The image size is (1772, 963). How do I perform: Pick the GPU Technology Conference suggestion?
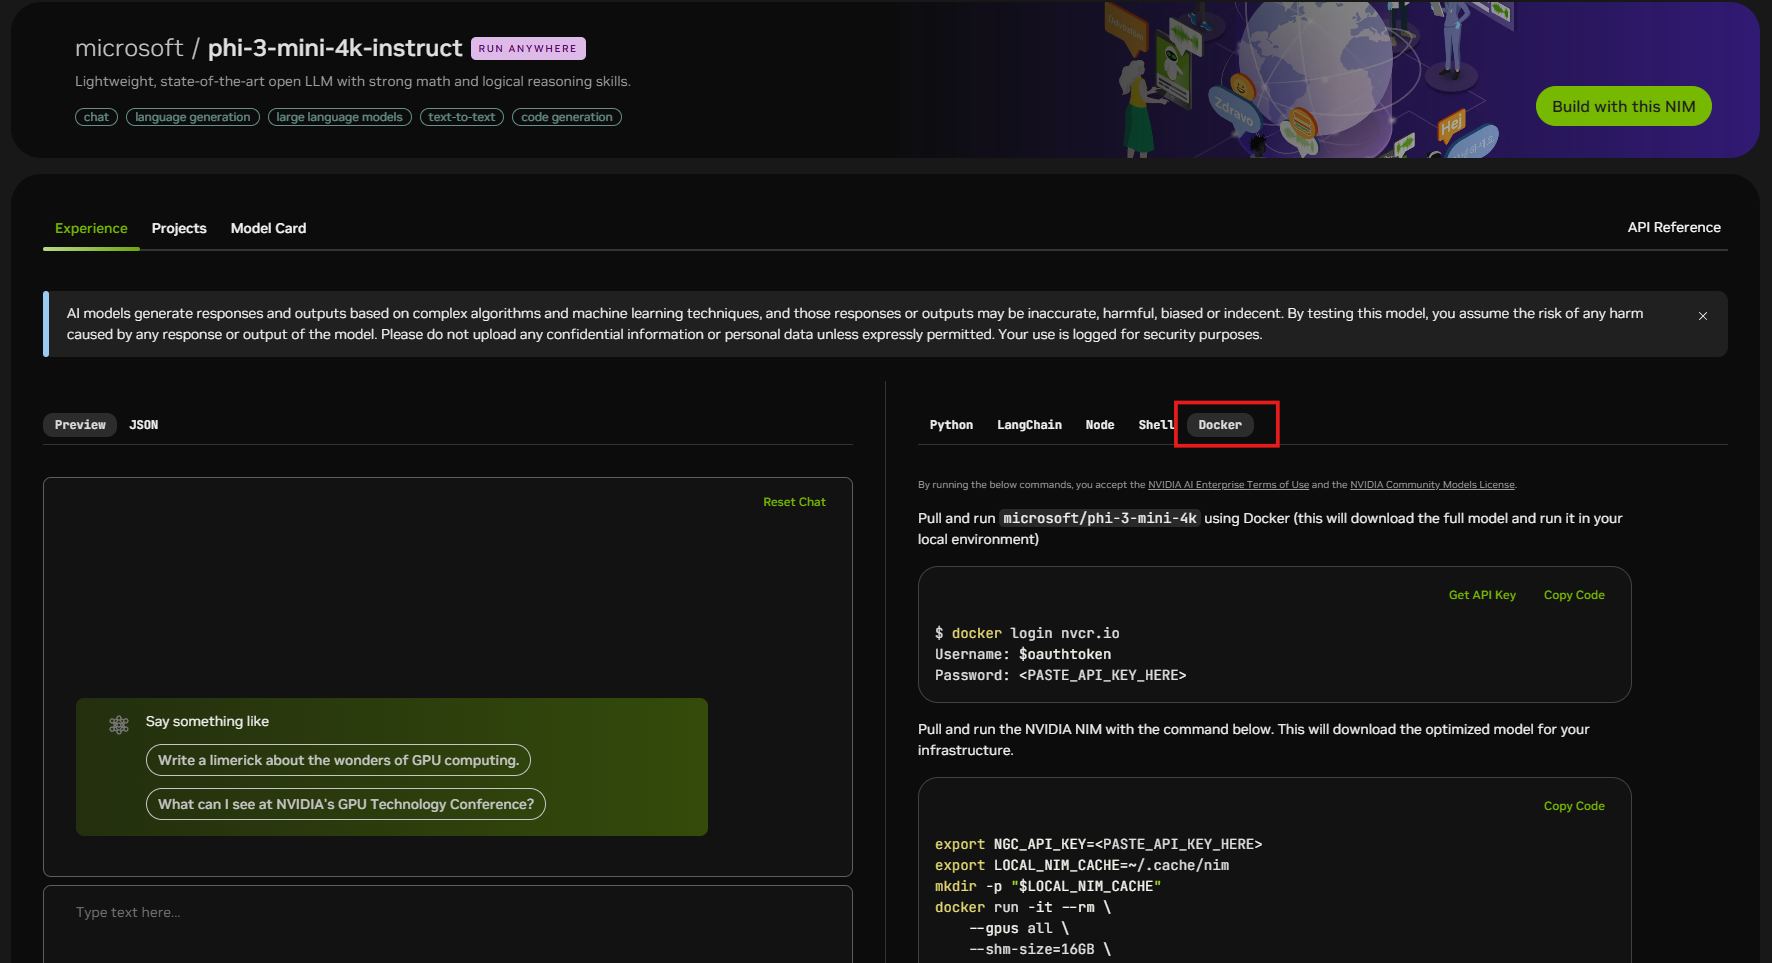pos(345,804)
